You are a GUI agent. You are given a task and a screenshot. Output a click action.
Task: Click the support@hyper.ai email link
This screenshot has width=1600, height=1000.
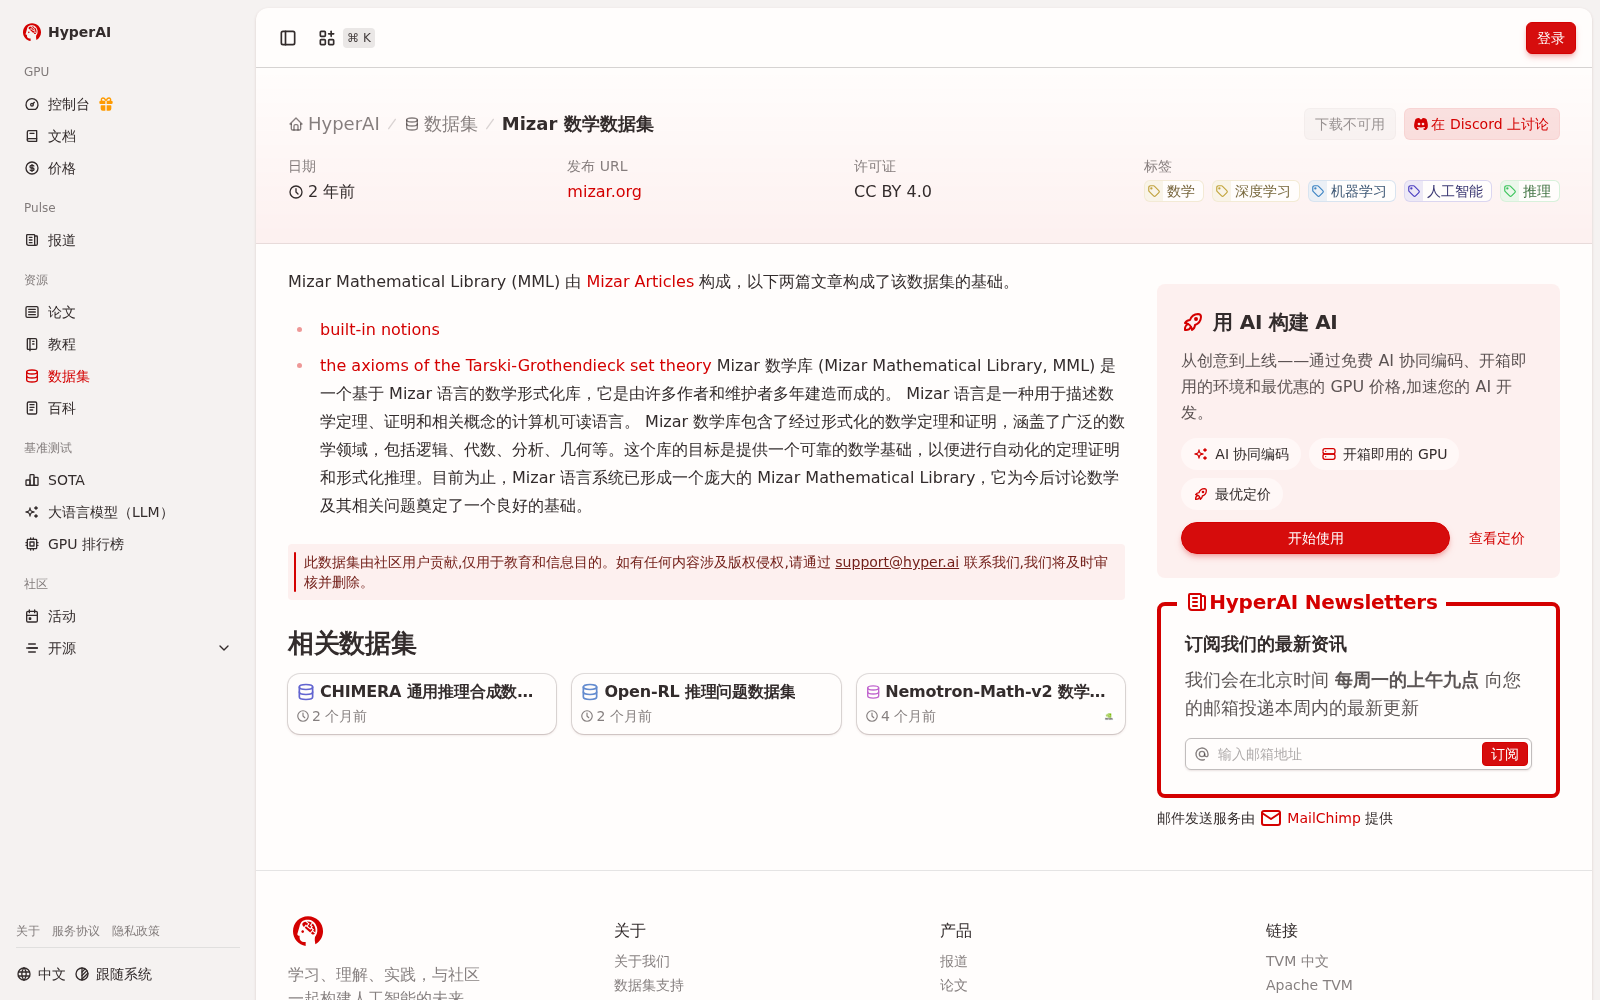tap(897, 562)
